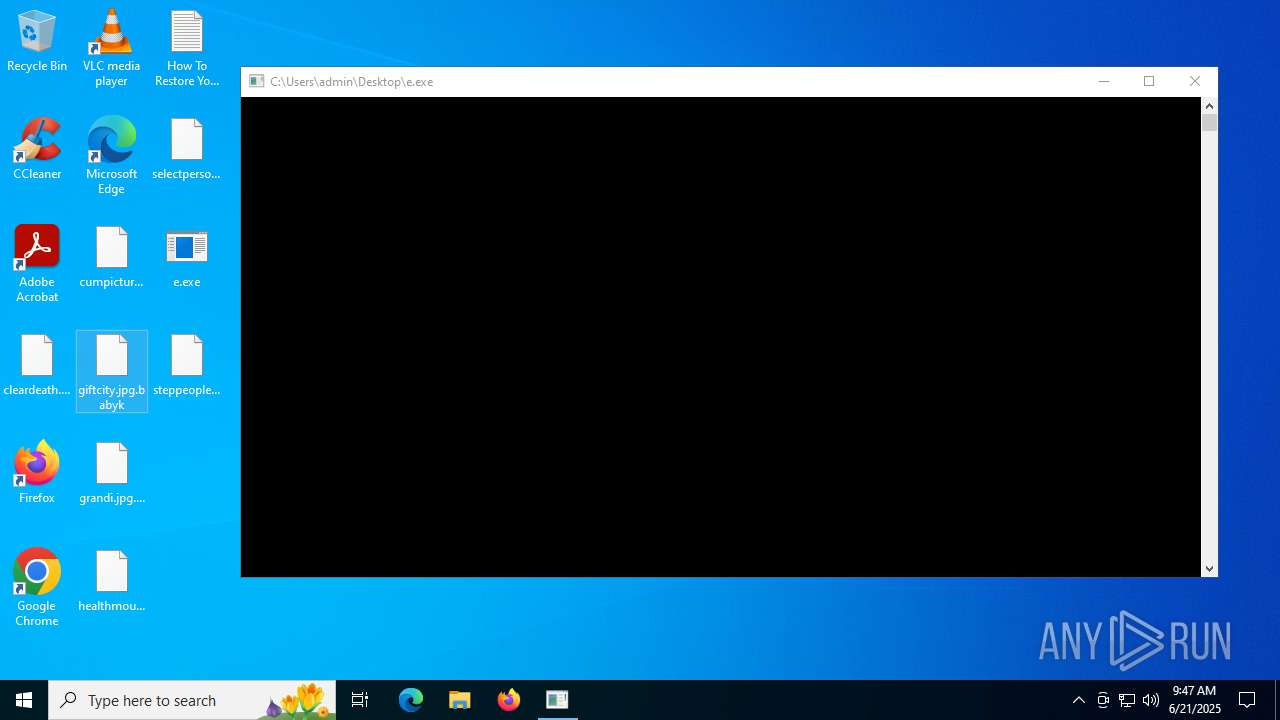The image size is (1280, 720).
Task: Select the healthmou... file on desktop
Action: (111, 582)
